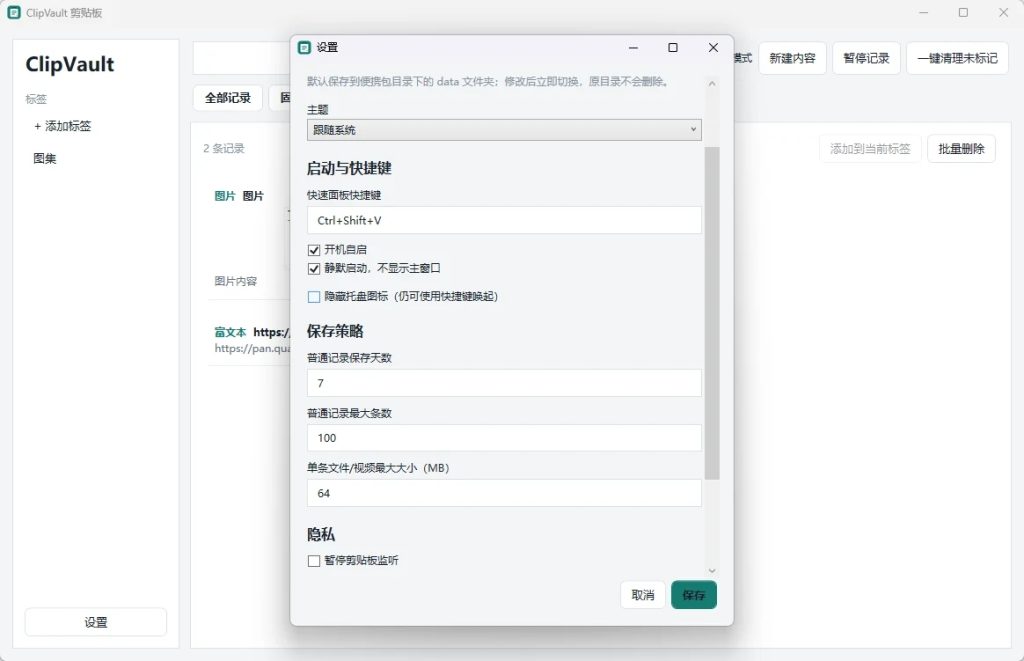
Task: Click 批量删除 button in main window
Action: click(961, 149)
